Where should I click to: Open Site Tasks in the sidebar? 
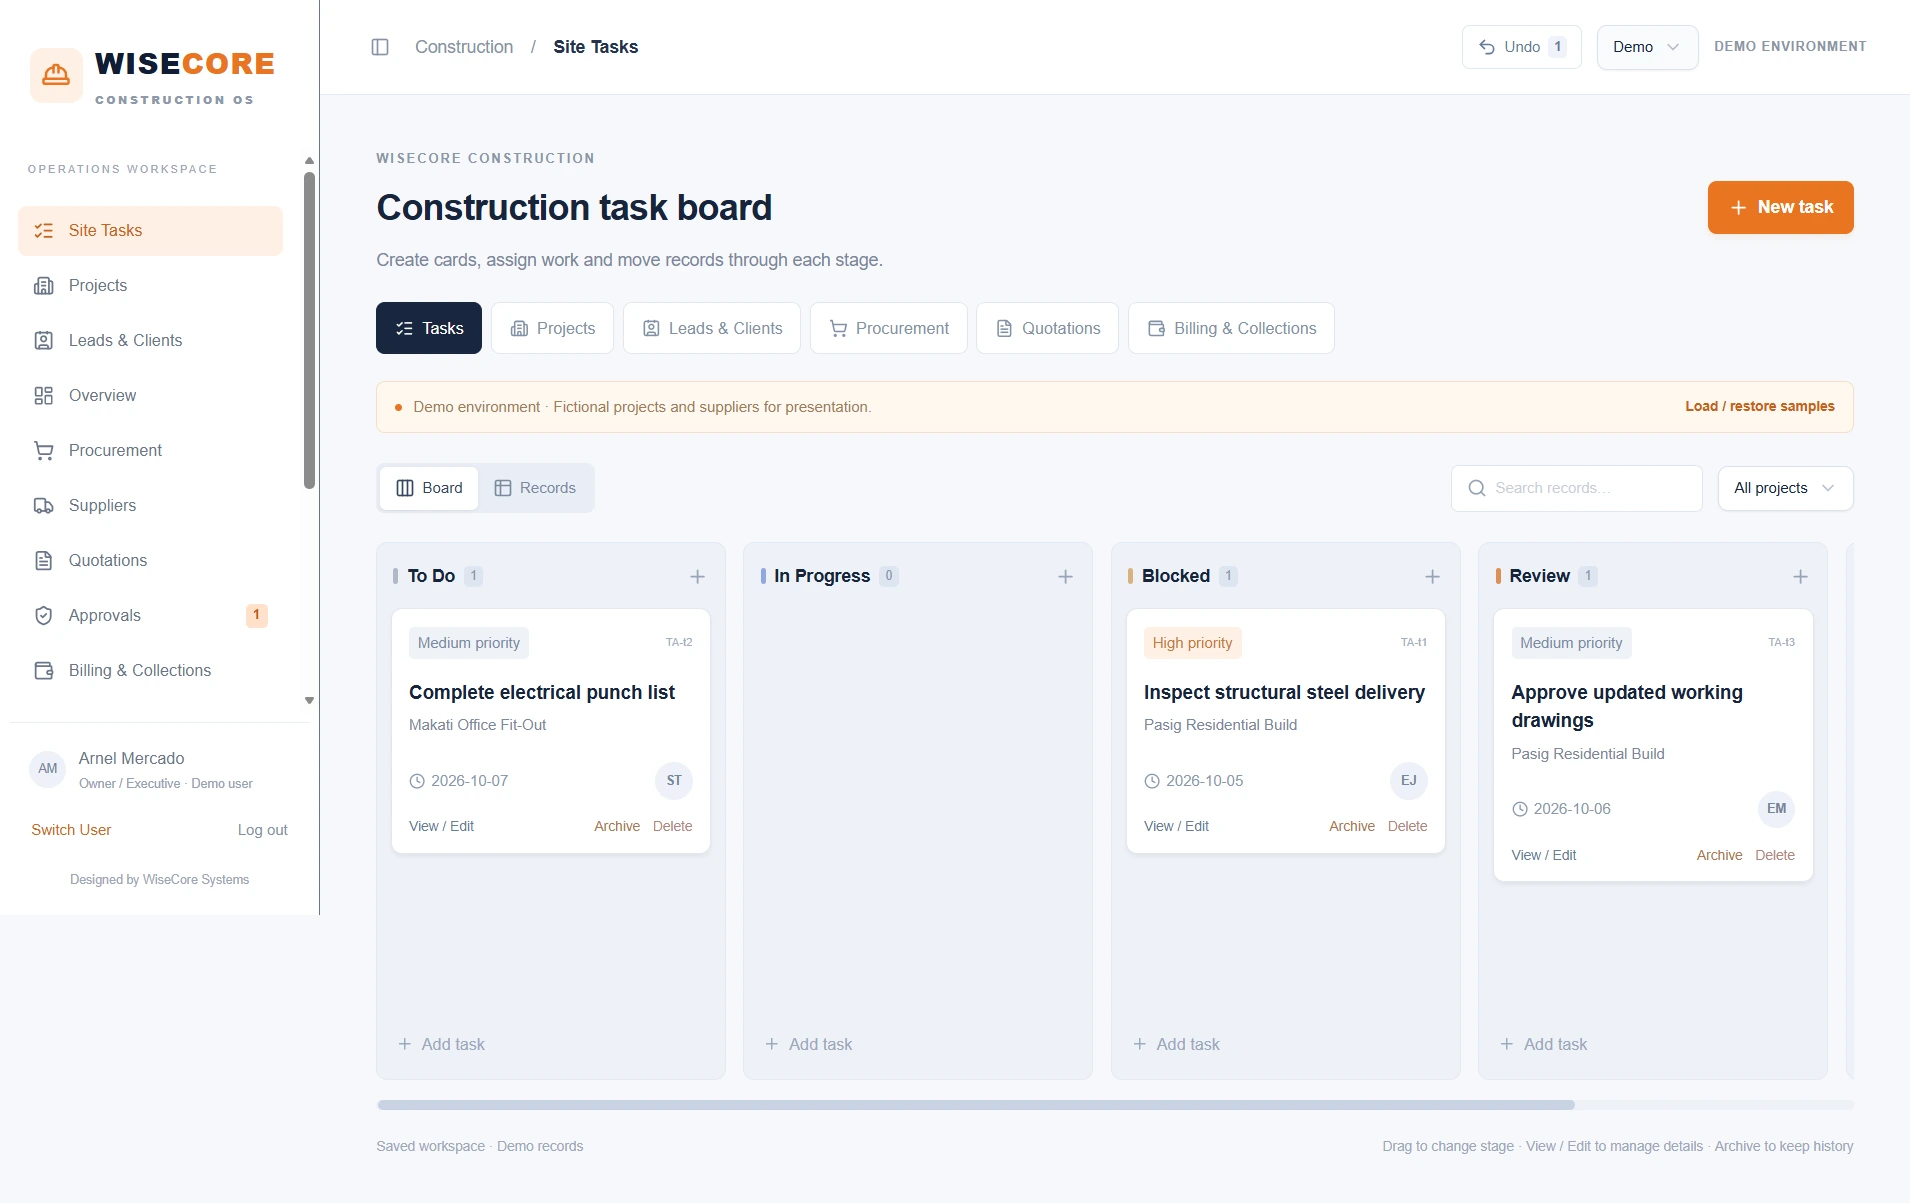coord(150,231)
